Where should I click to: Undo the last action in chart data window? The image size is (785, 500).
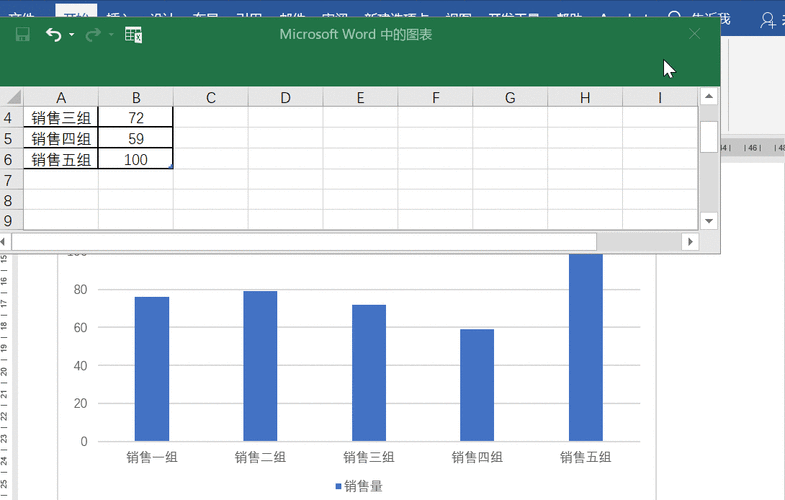(54, 35)
